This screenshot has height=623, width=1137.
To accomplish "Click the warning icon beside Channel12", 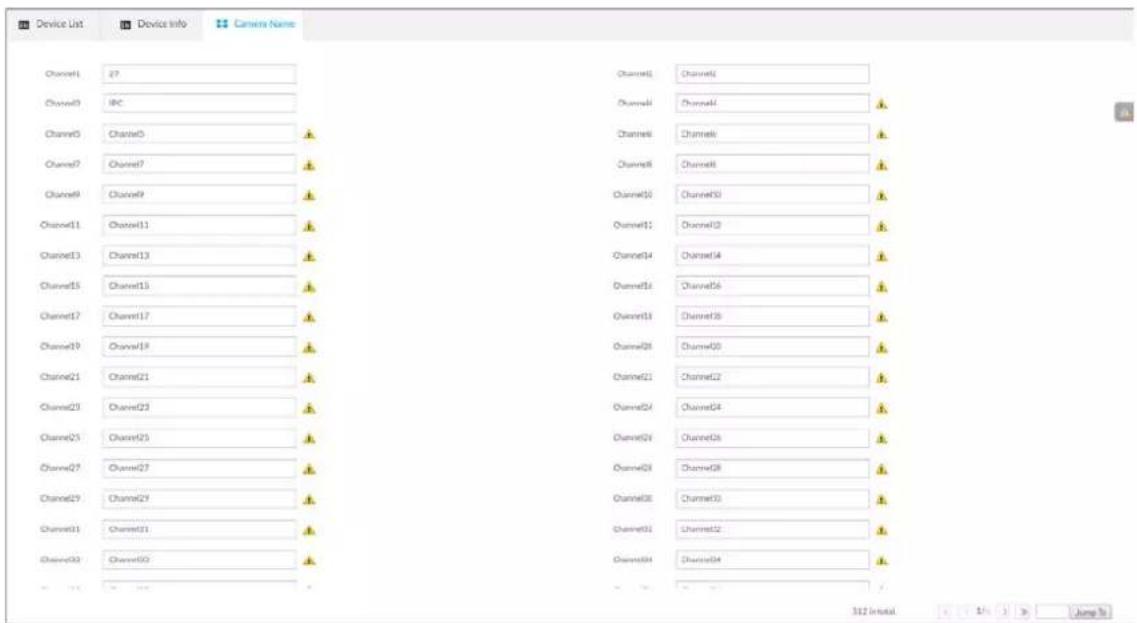I will pyautogui.click(x=882, y=226).
